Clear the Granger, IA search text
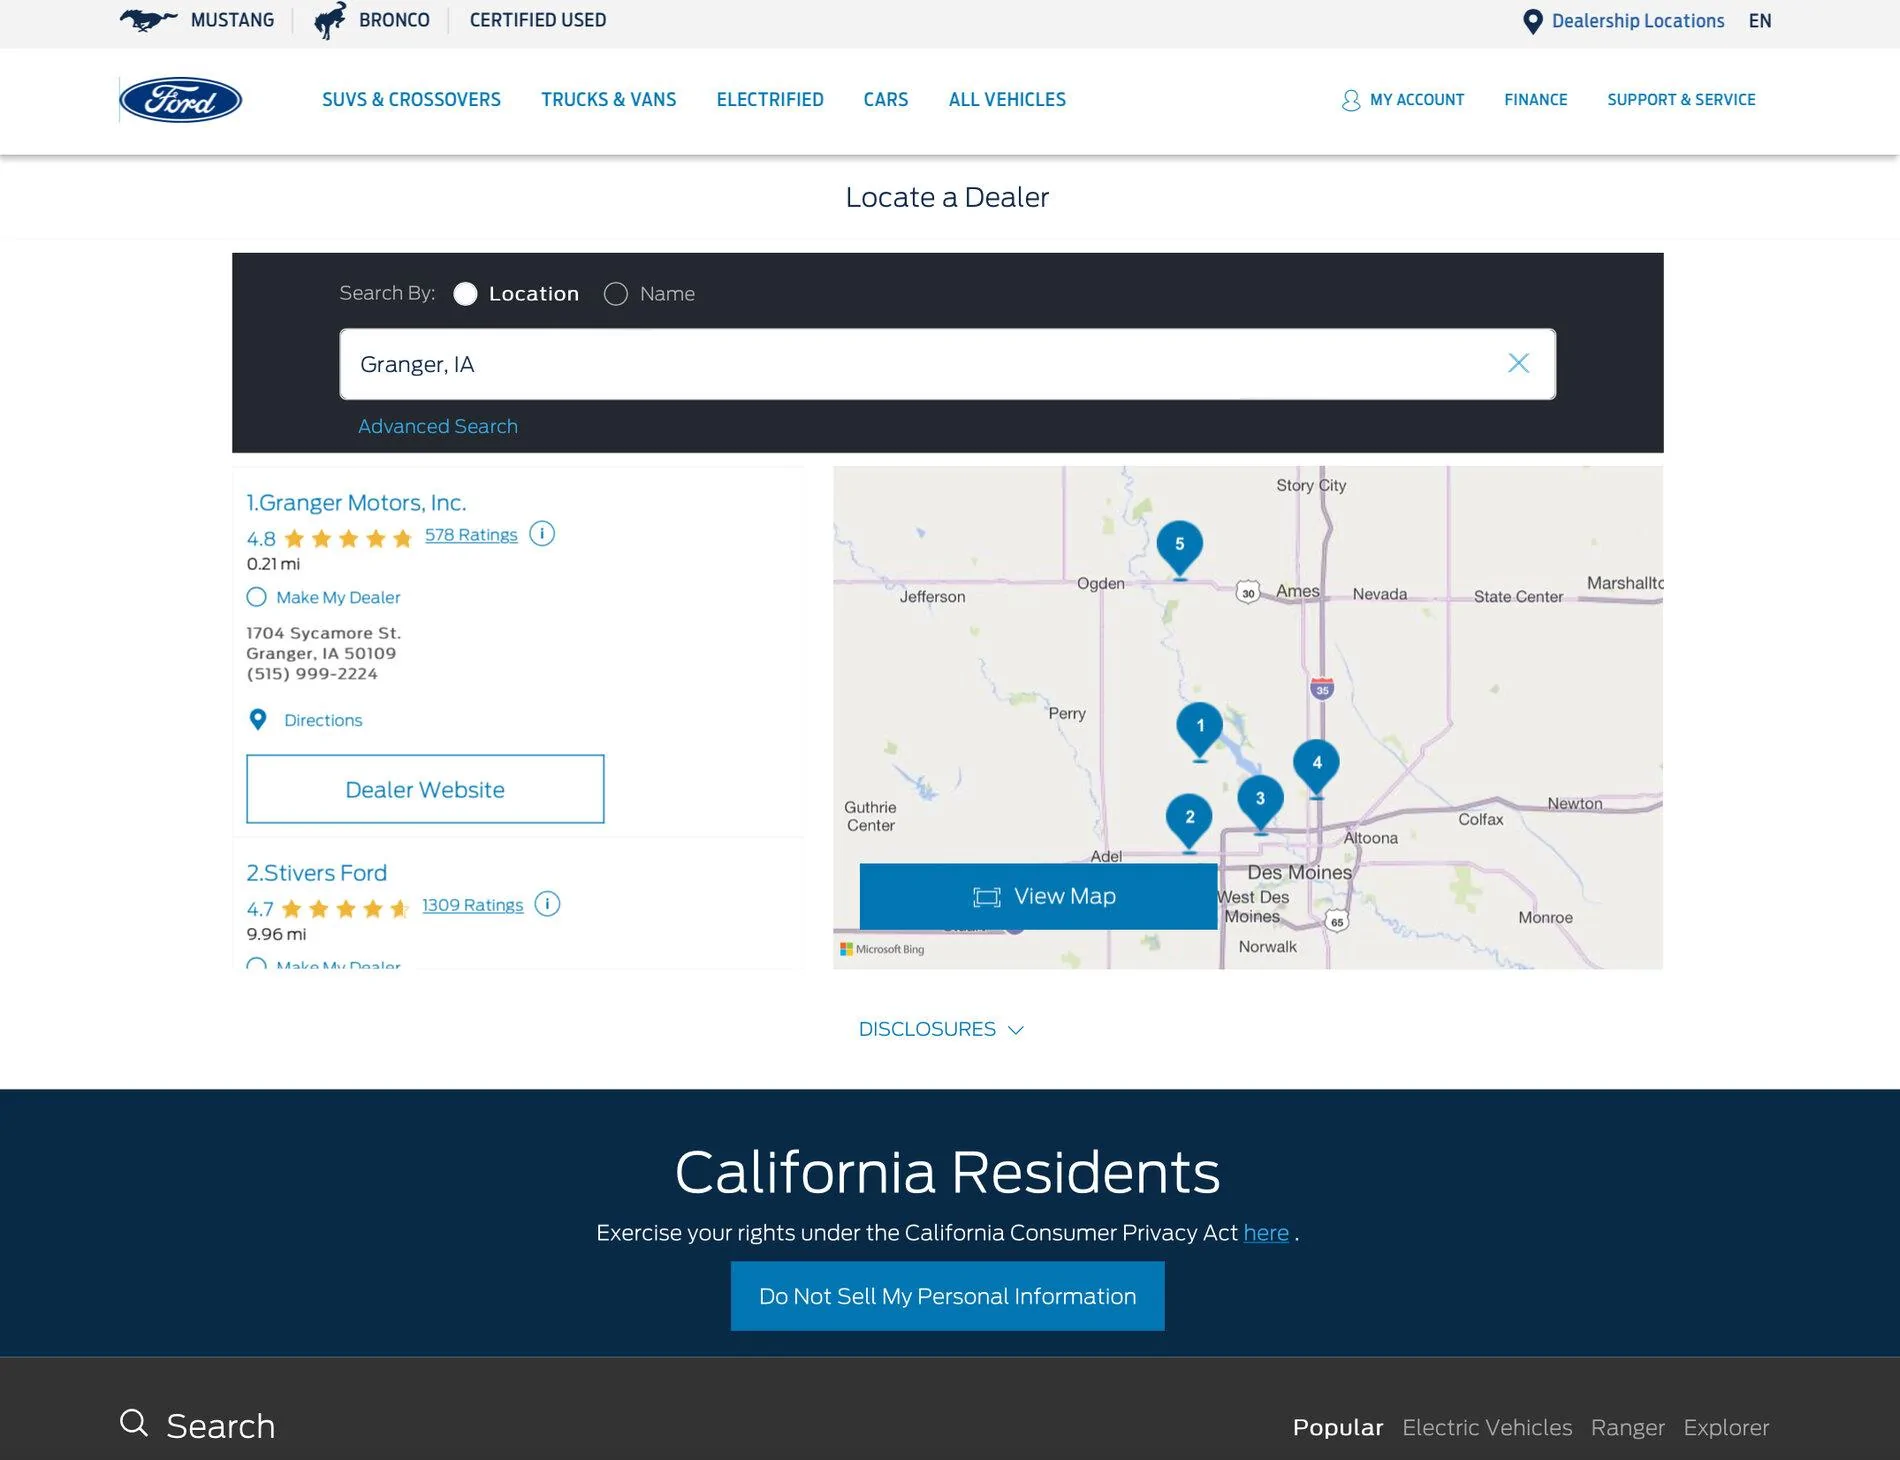Screen dimensions: 1900x1460 [1518, 363]
